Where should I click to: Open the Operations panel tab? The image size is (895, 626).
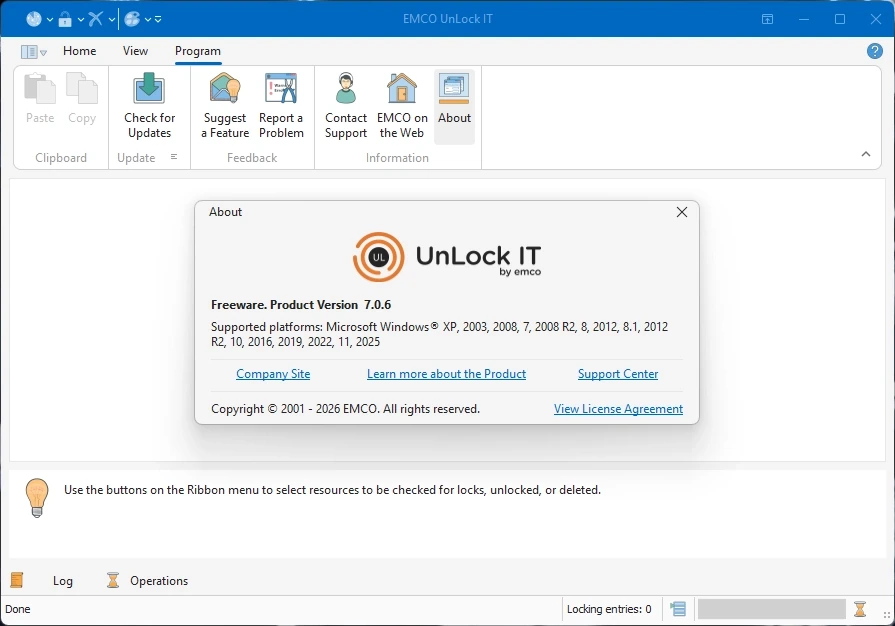(x=159, y=581)
